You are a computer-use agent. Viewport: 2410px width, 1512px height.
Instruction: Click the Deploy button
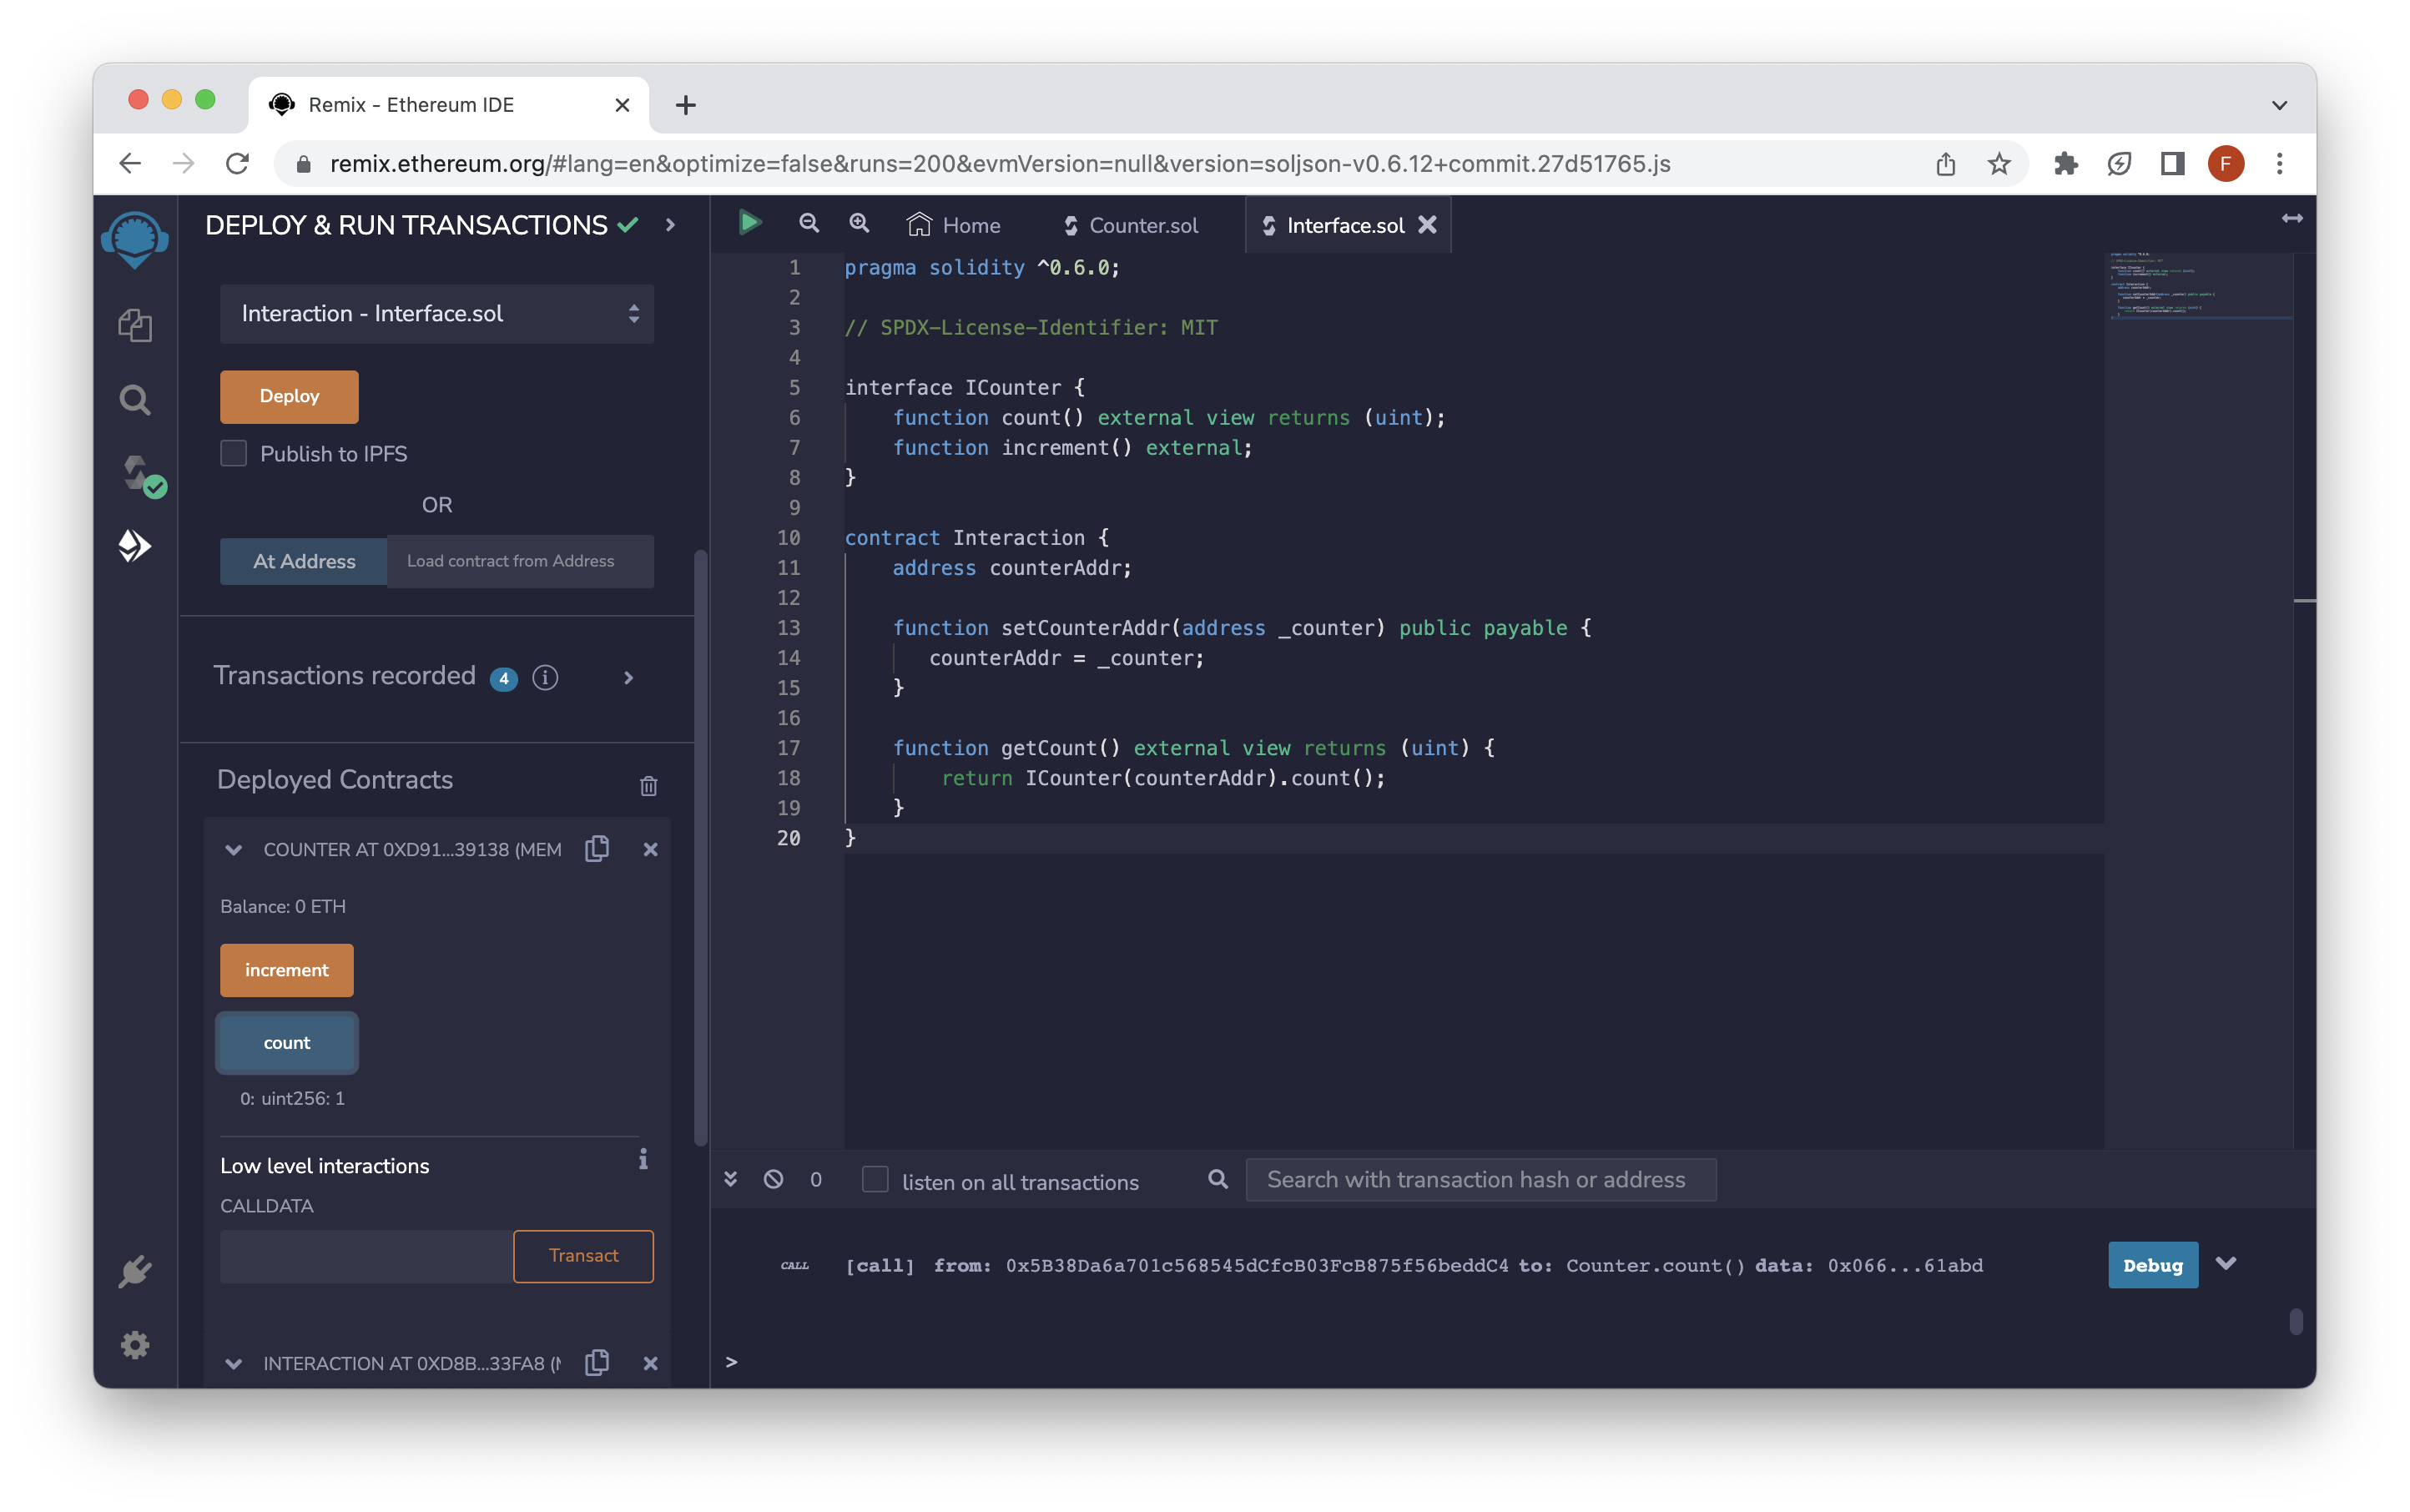tap(289, 396)
